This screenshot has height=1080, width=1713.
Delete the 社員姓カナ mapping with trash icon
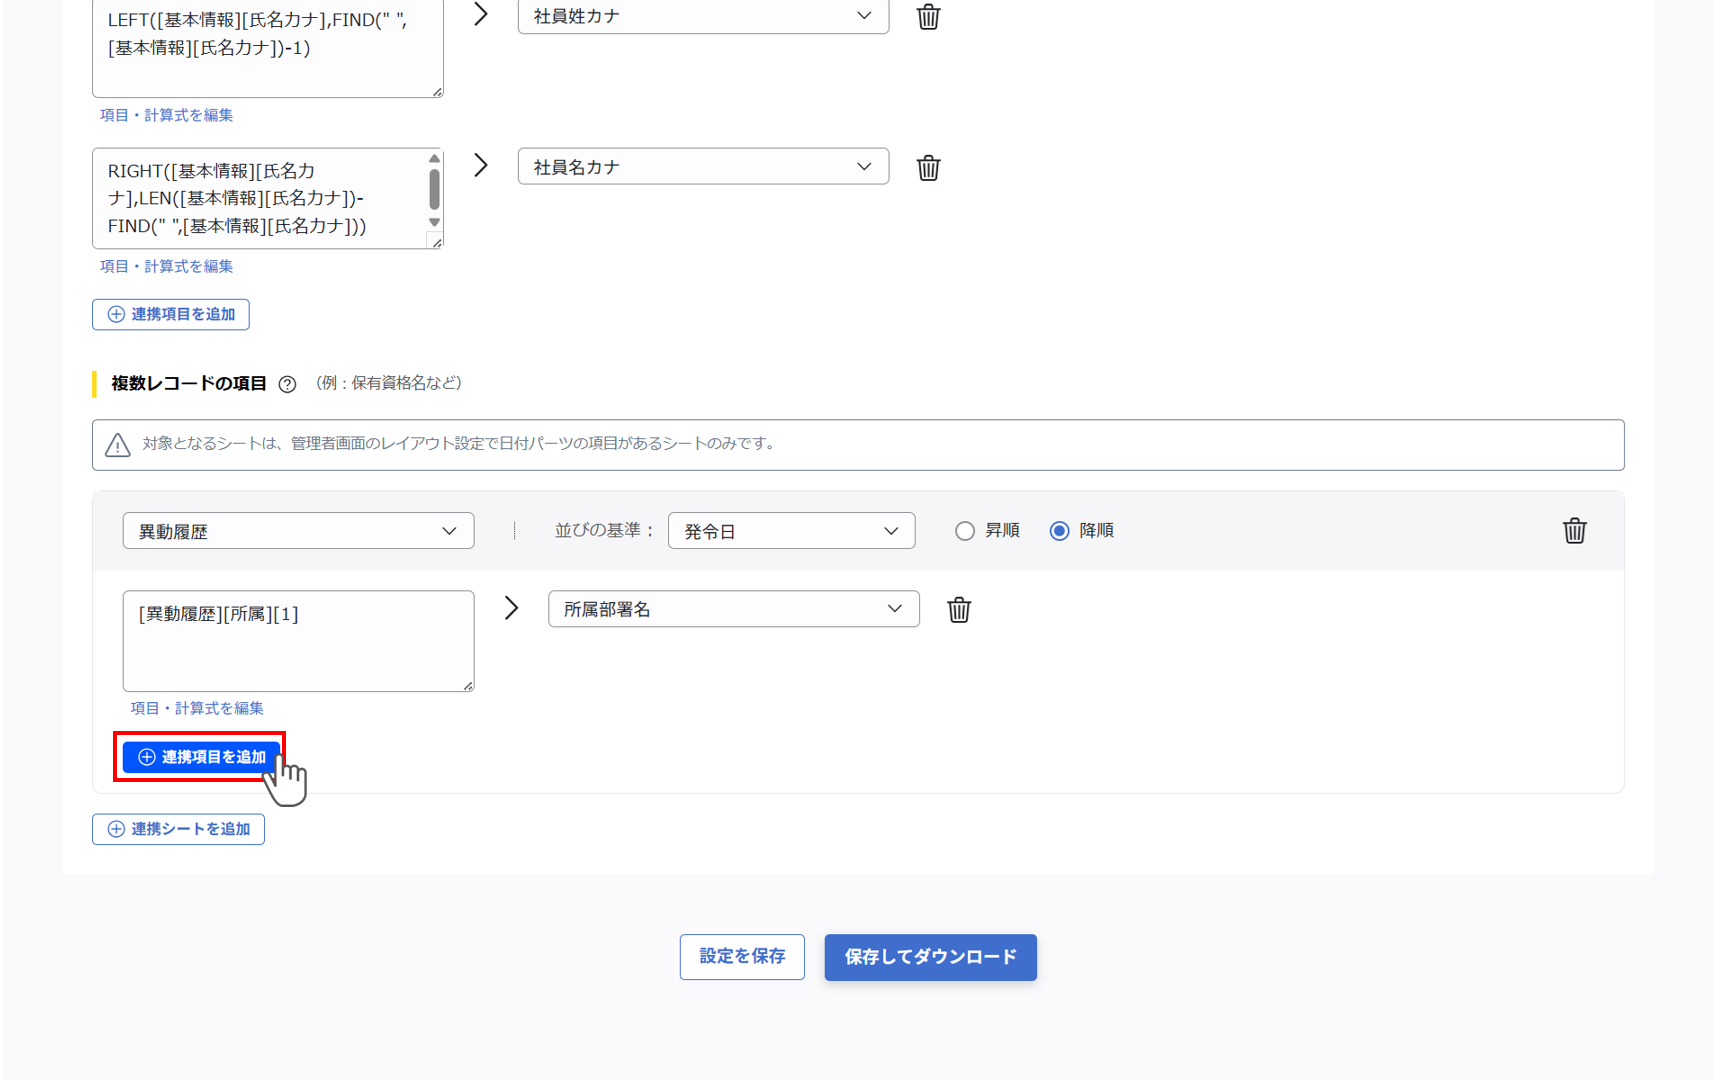click(928, 16)
